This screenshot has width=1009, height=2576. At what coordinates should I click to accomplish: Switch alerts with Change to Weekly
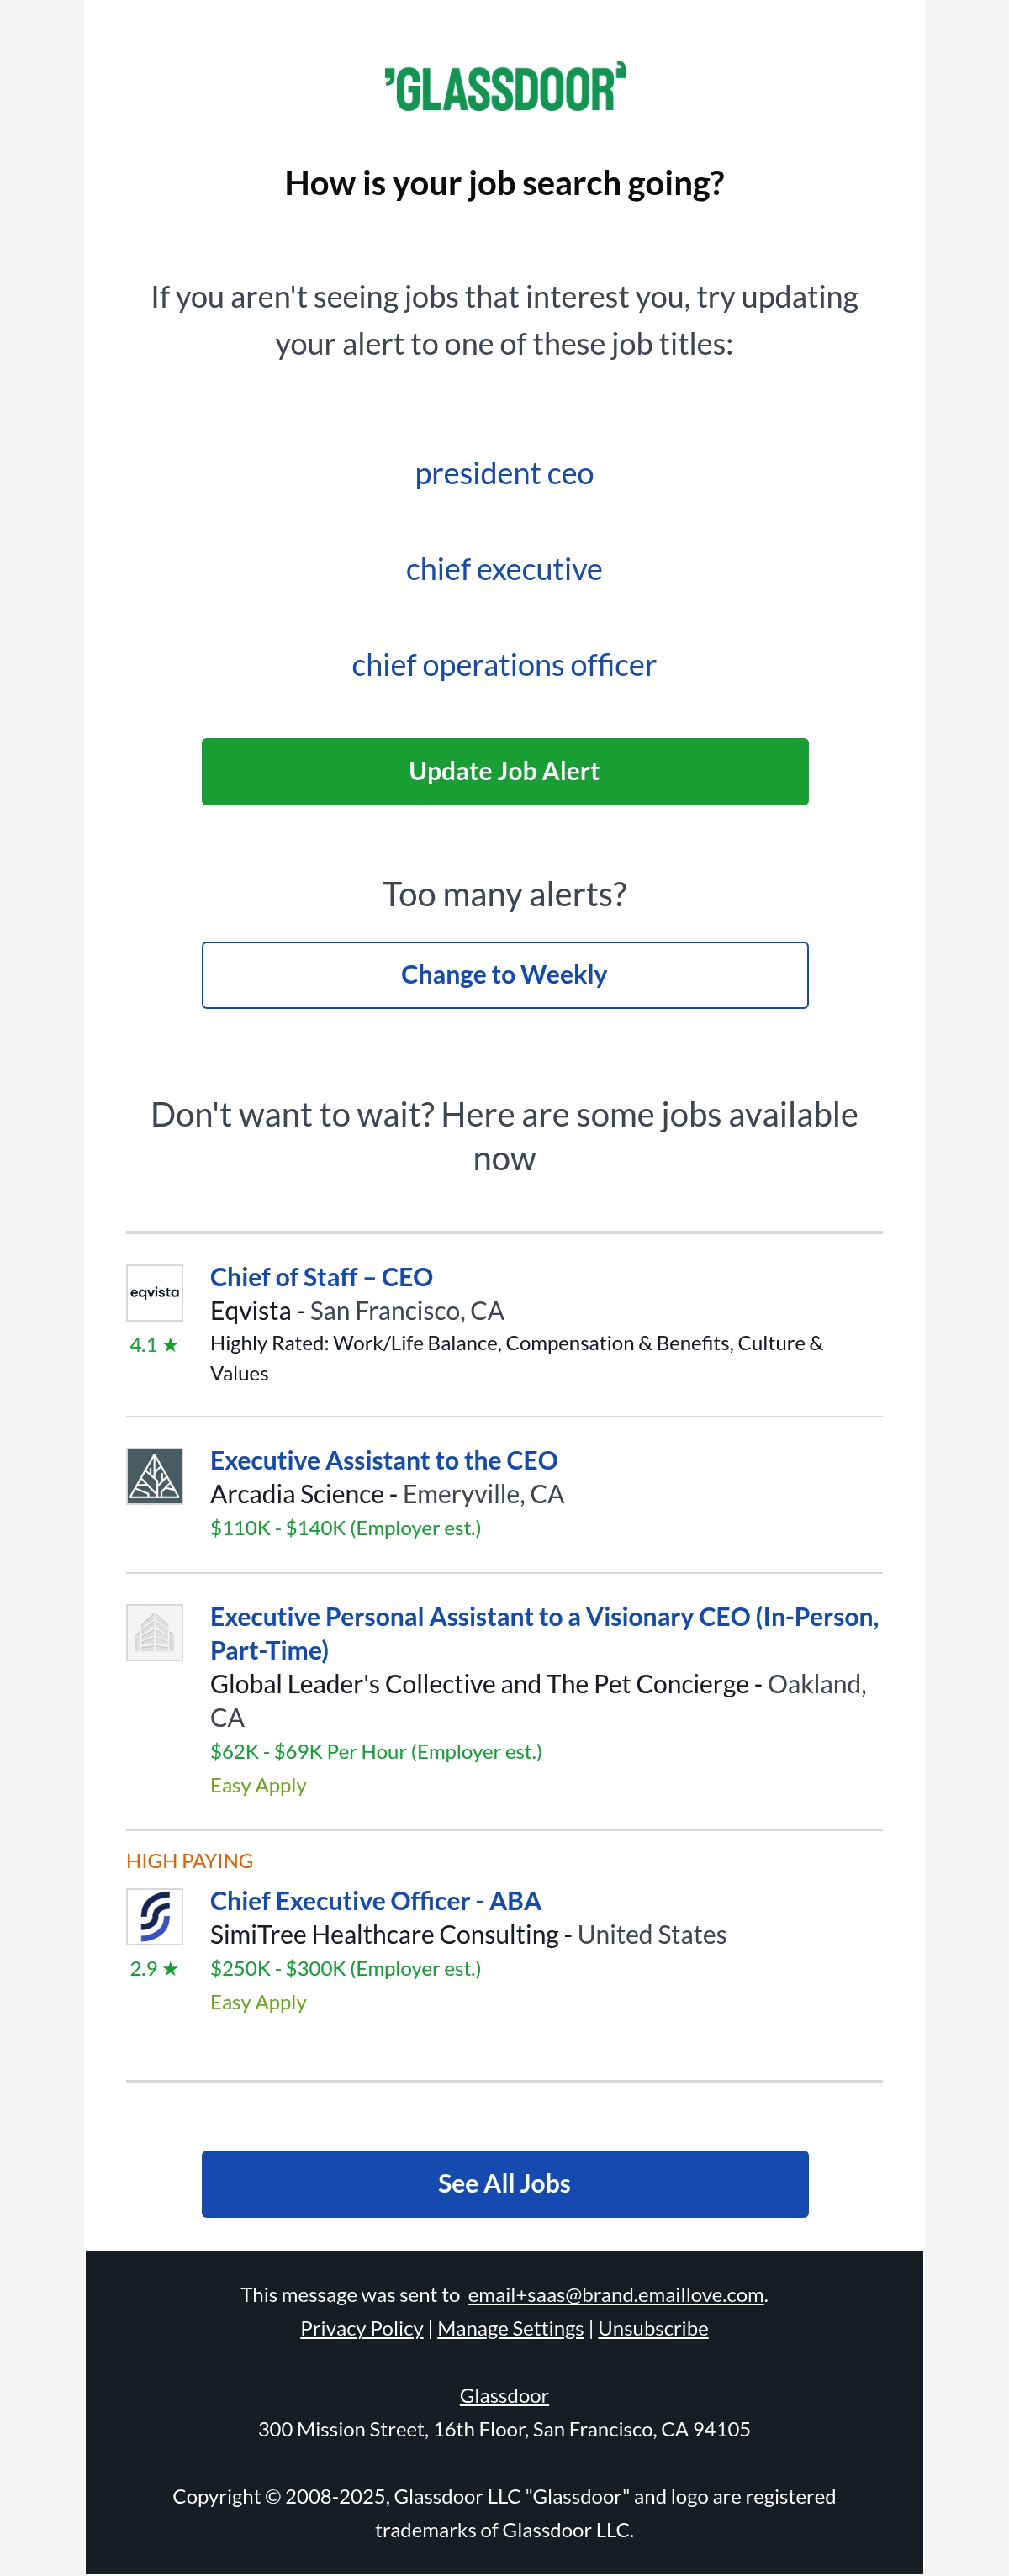[505, 975]
